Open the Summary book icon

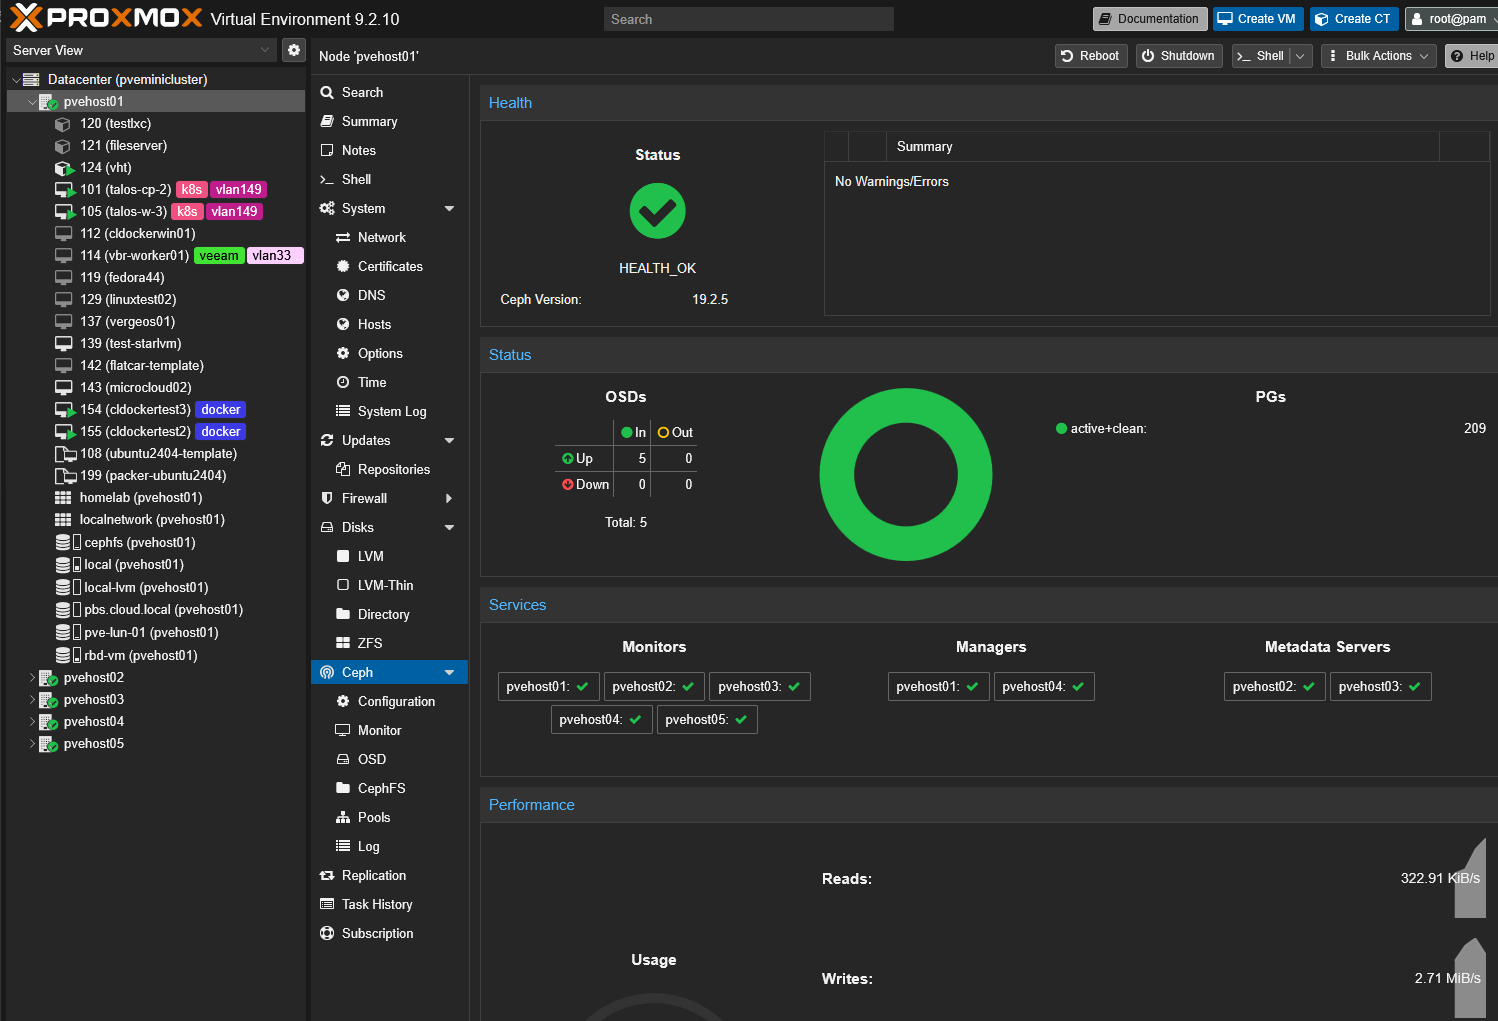click(x=327, y=121)
